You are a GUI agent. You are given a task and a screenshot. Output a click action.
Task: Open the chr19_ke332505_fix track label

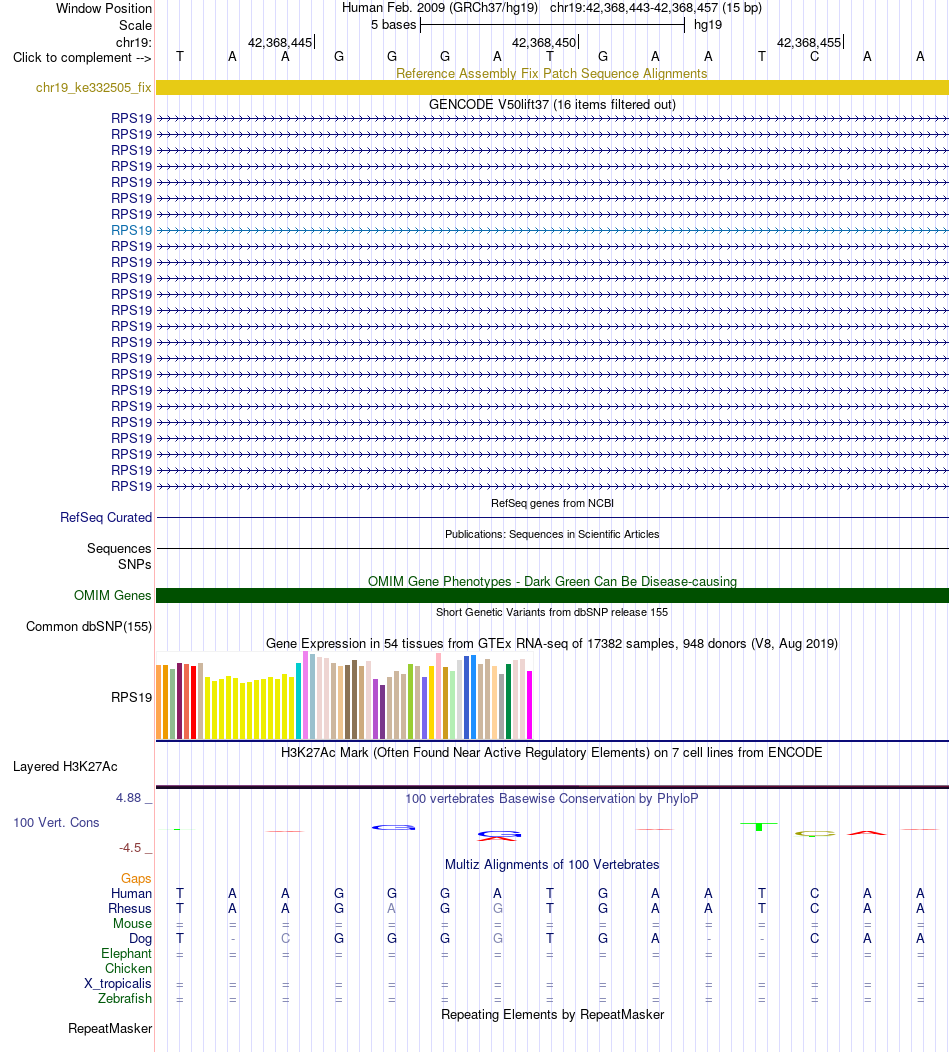94,88
